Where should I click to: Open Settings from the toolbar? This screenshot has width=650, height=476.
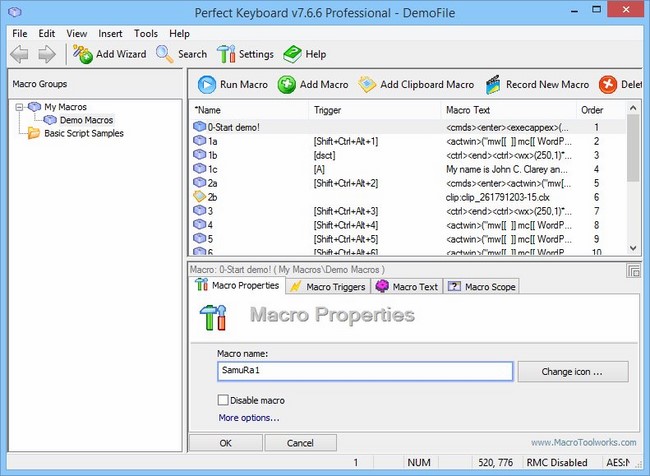(227, 54)
